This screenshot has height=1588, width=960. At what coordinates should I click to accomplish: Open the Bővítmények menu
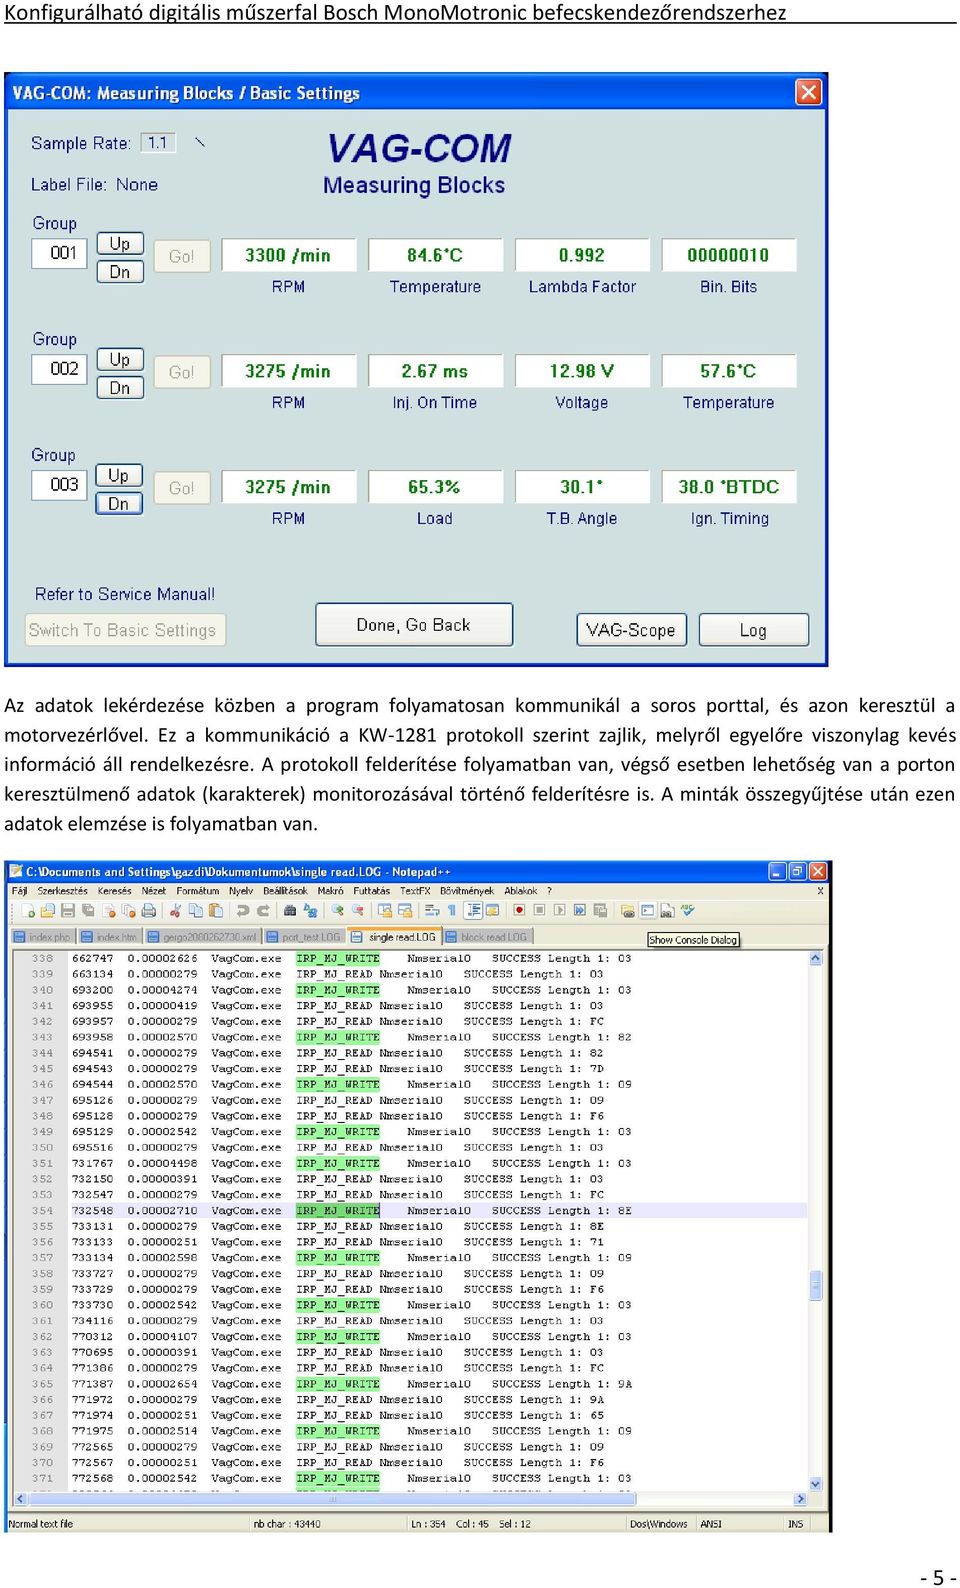click(467, 891)
